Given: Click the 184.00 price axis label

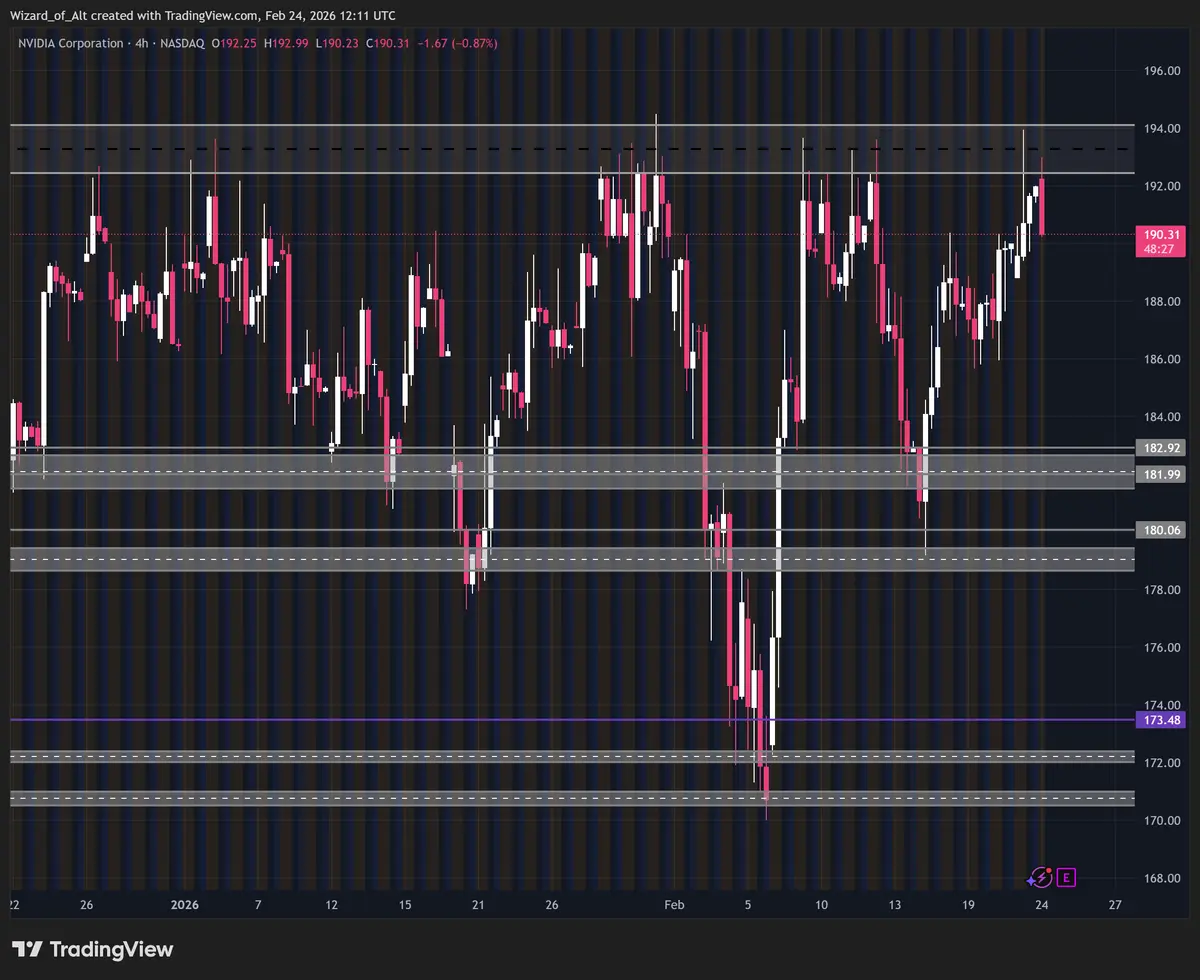Looking at the screenshot, I should tap(1160, 418).
